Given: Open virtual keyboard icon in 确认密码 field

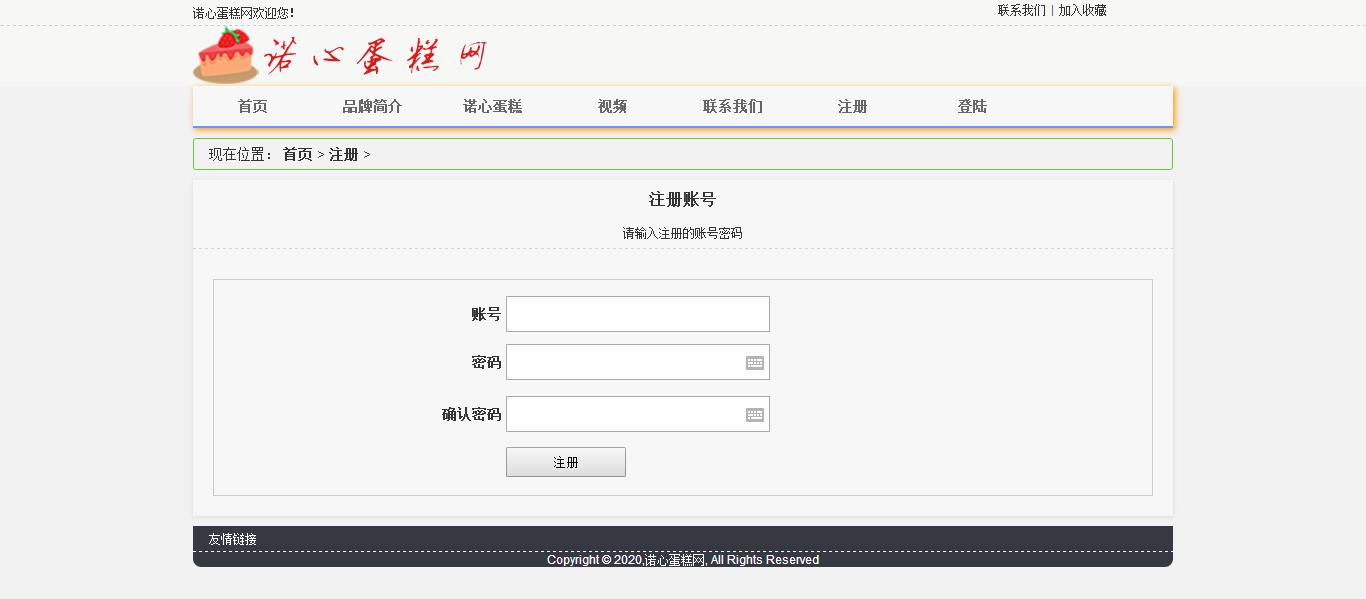Looking at the screenshot, I should pos(755,415).
